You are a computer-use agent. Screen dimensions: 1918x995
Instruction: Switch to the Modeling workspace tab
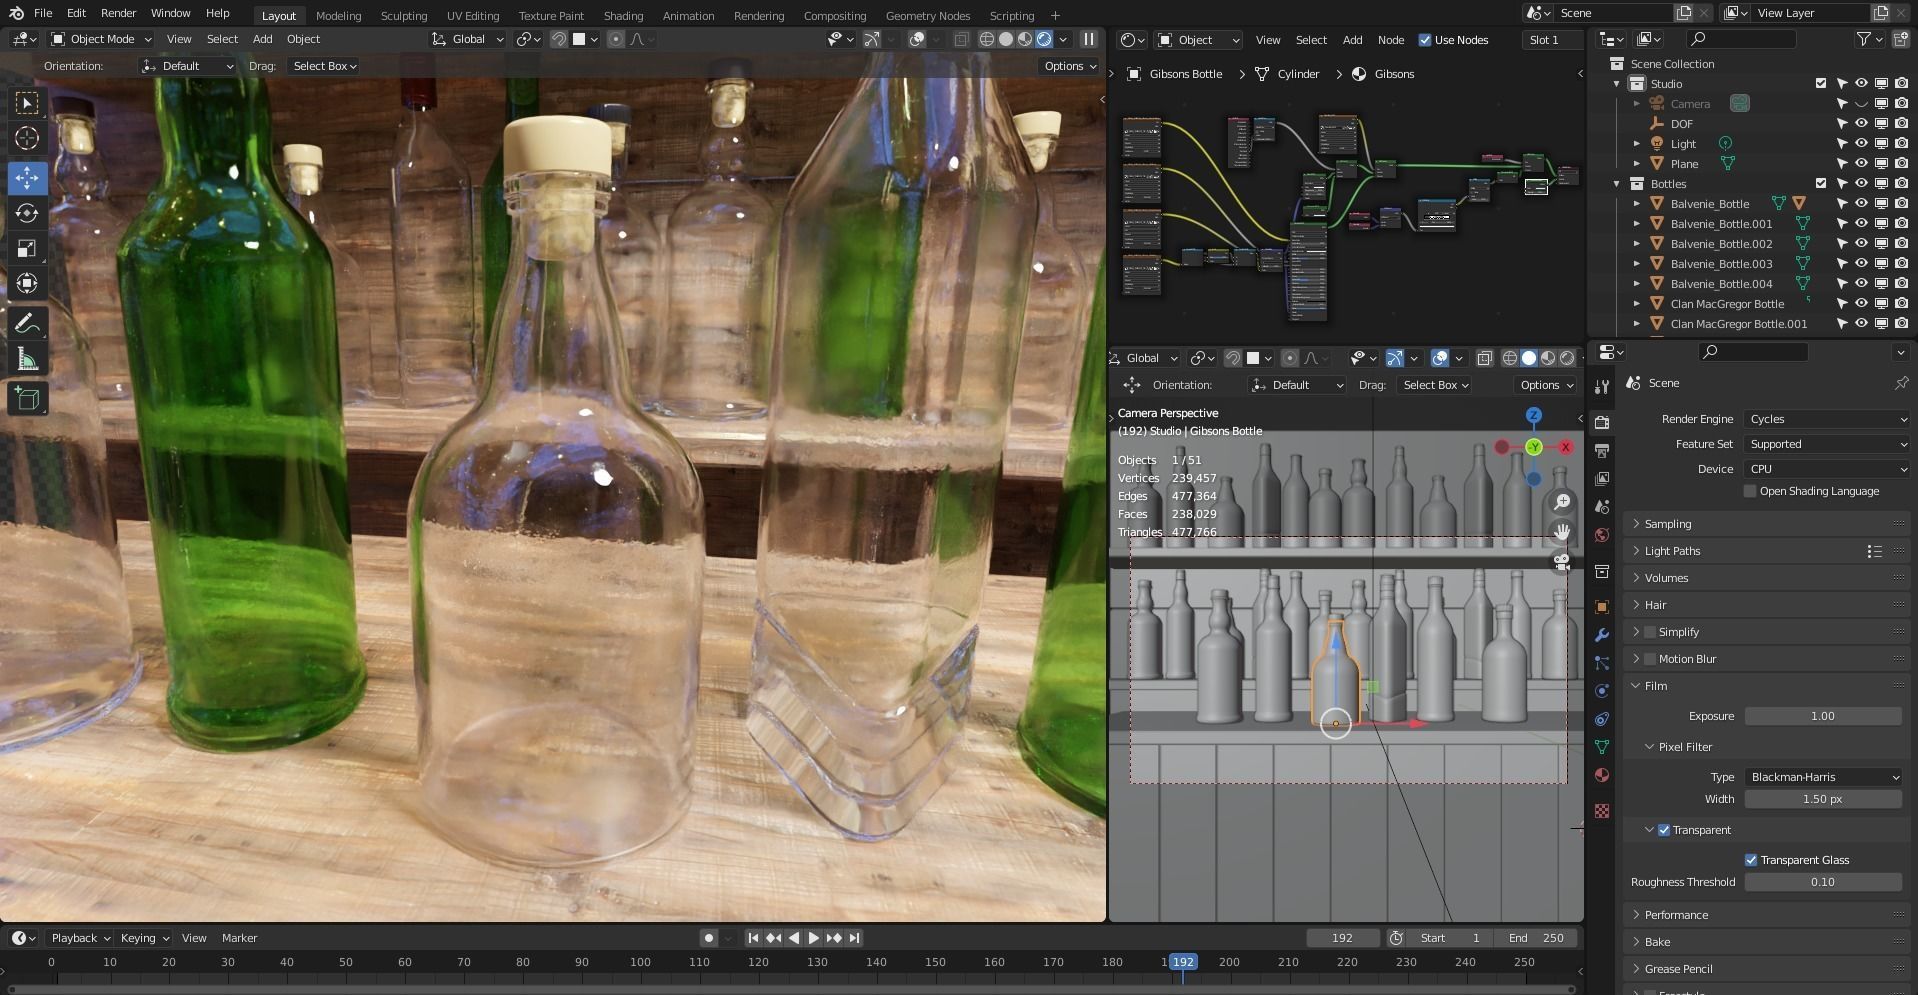coord(338,16)
